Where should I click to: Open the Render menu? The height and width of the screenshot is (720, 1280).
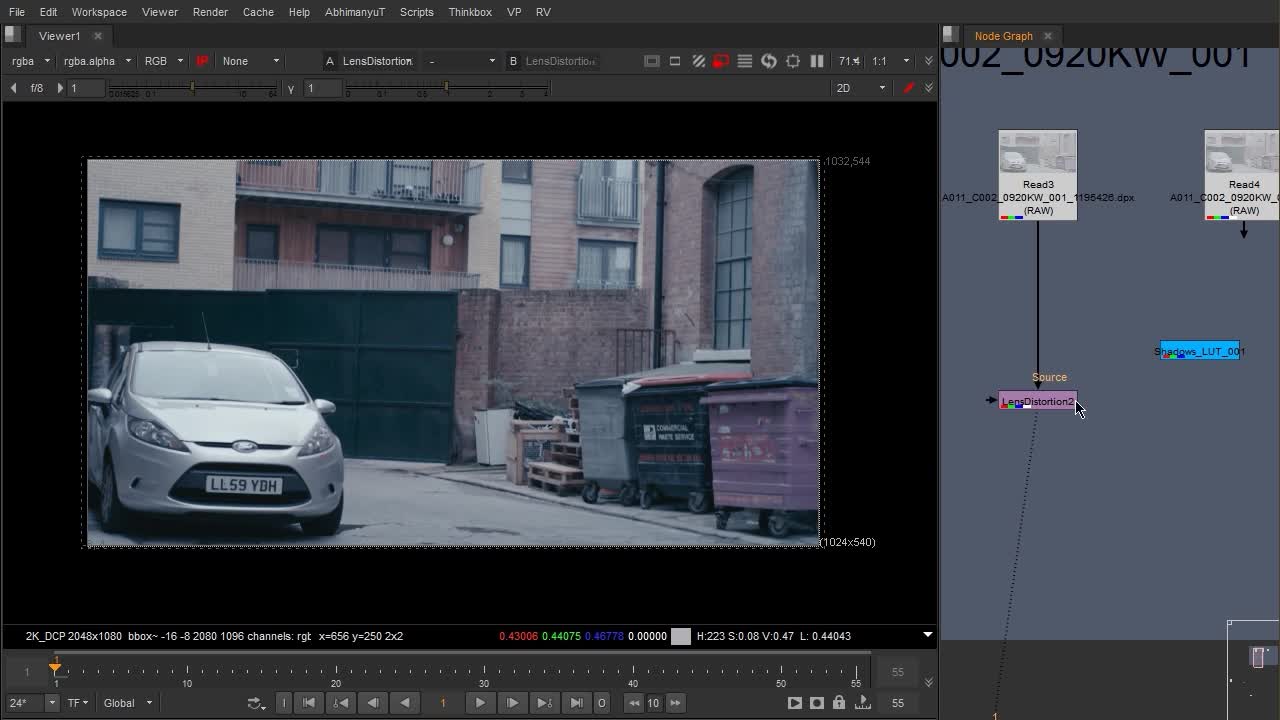click(x=210, y=12)
